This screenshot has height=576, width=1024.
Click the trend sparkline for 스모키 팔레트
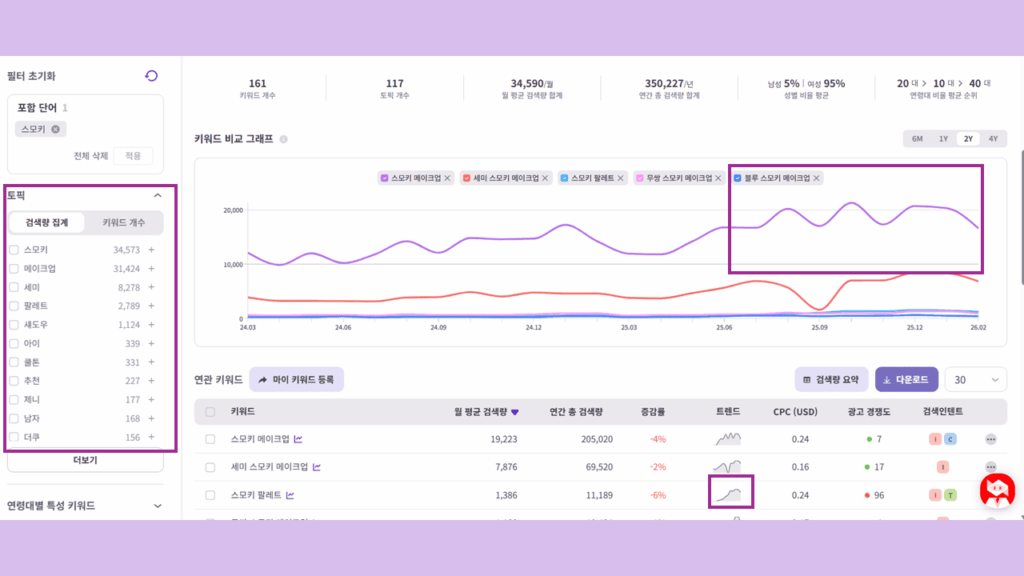[730, 493]
